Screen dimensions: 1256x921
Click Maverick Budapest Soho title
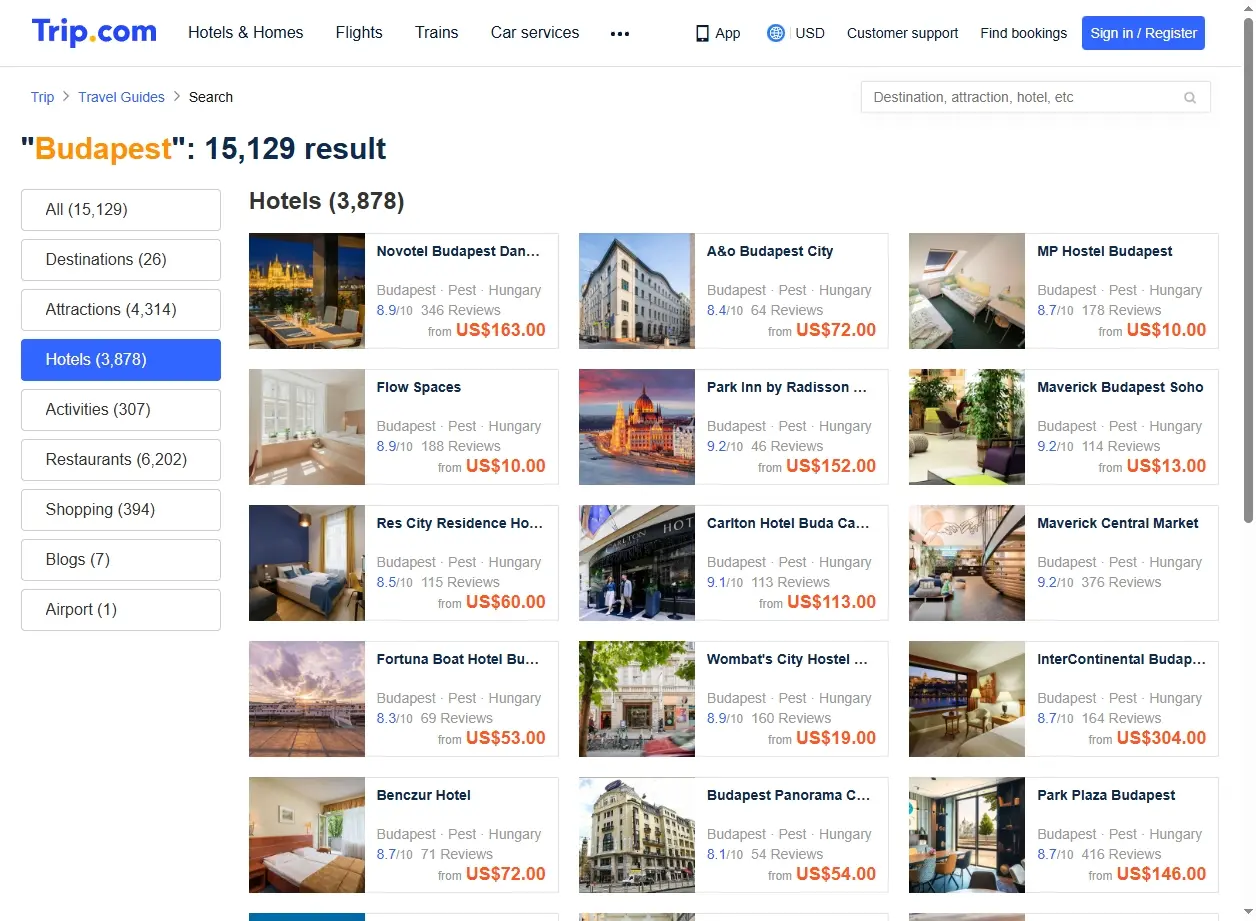pos(1120,387)
